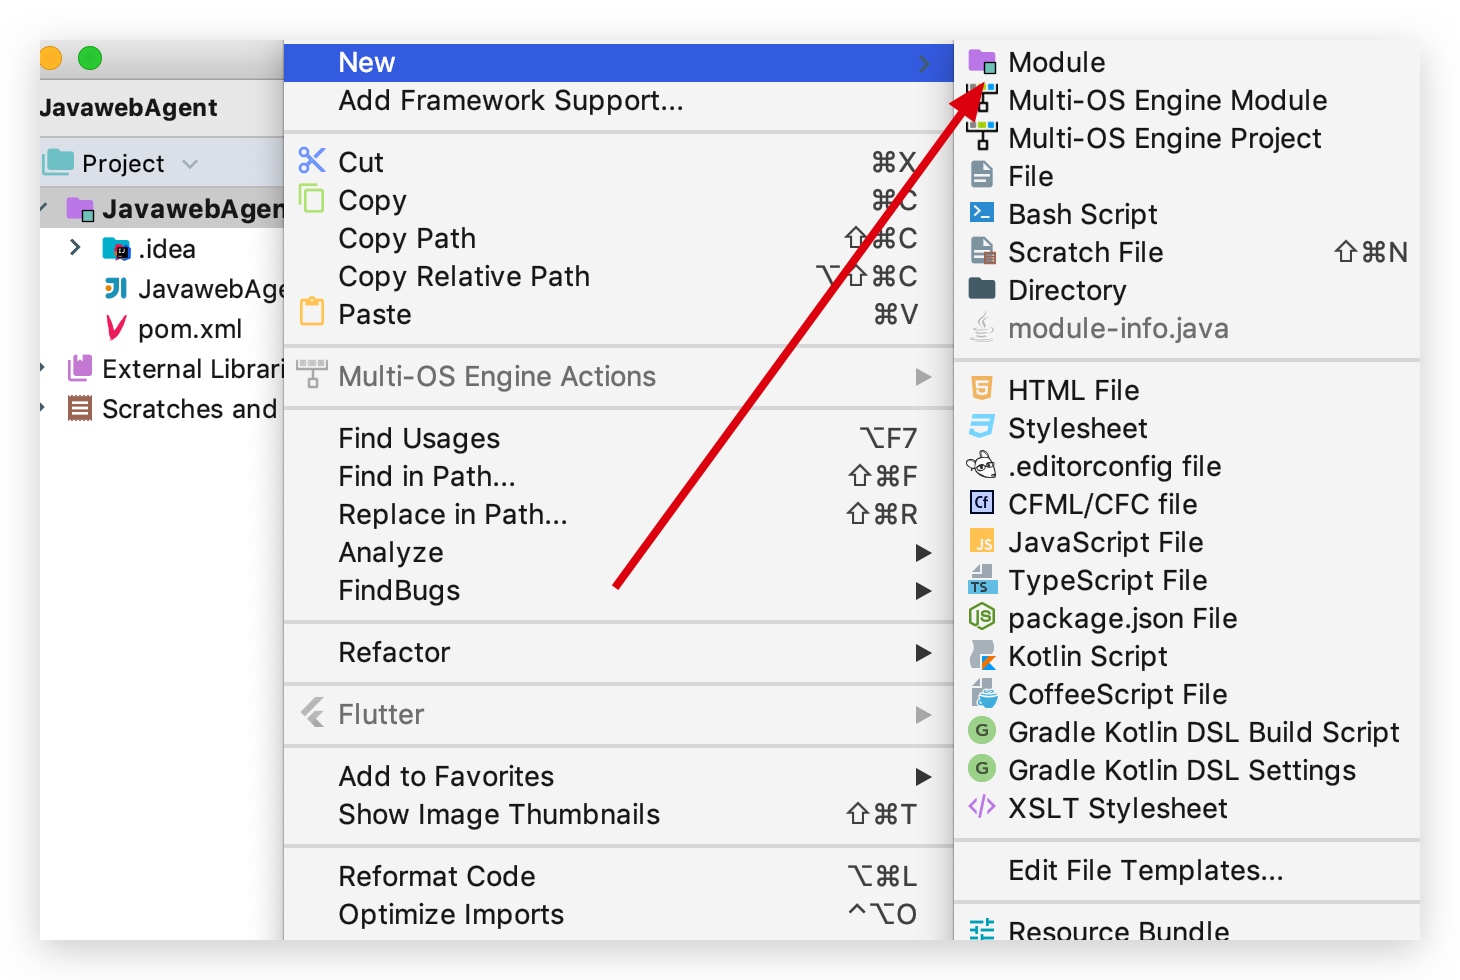Select Reformat Code option

(x=437, y=876)
